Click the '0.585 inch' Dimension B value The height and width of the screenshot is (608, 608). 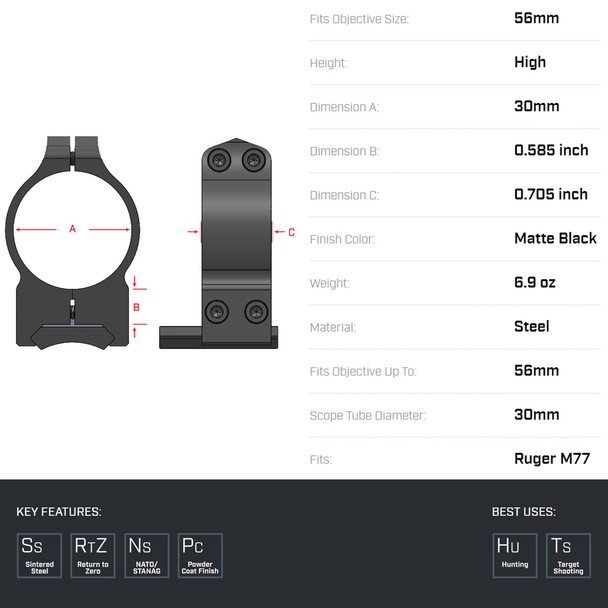551,150
